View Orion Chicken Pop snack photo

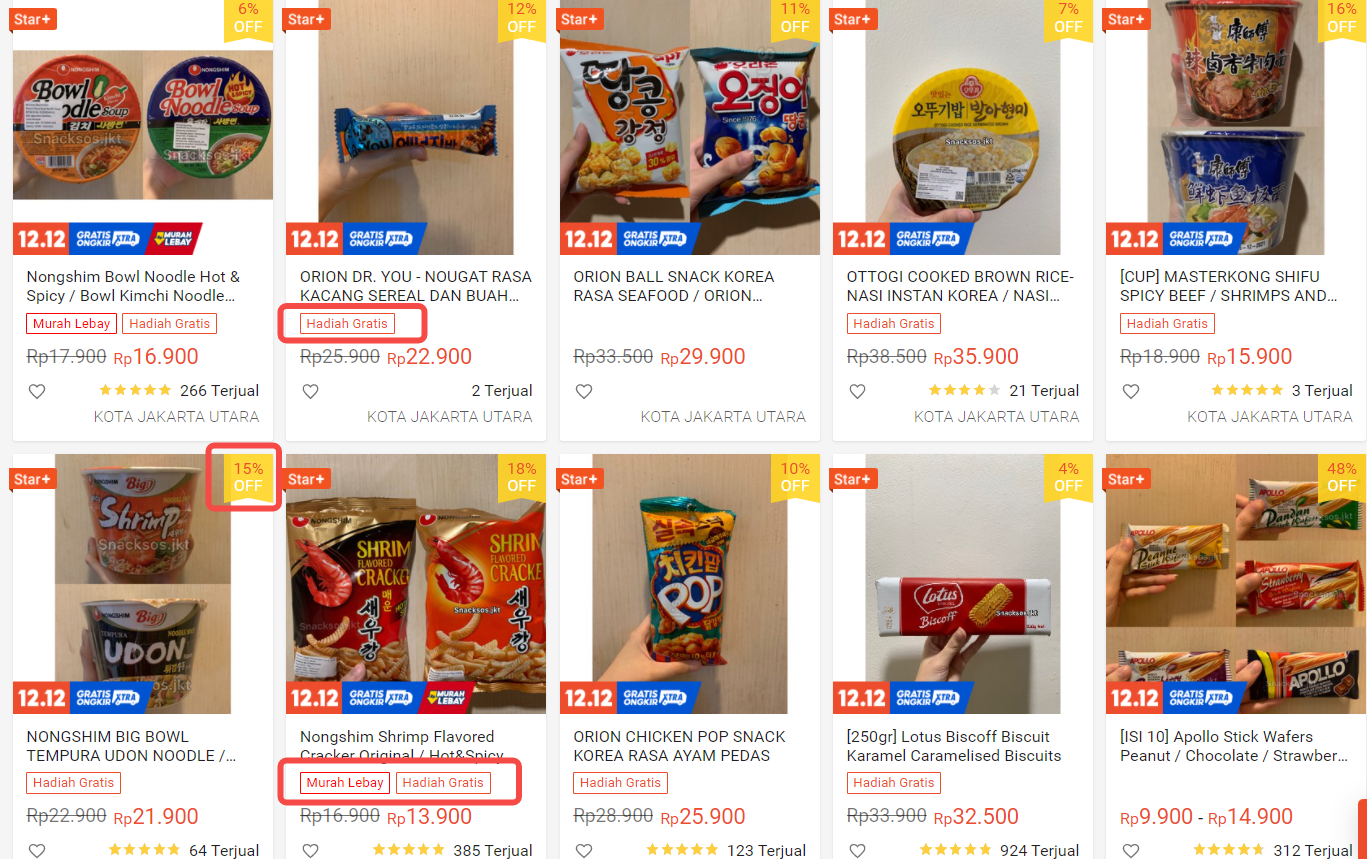(690, 584)
